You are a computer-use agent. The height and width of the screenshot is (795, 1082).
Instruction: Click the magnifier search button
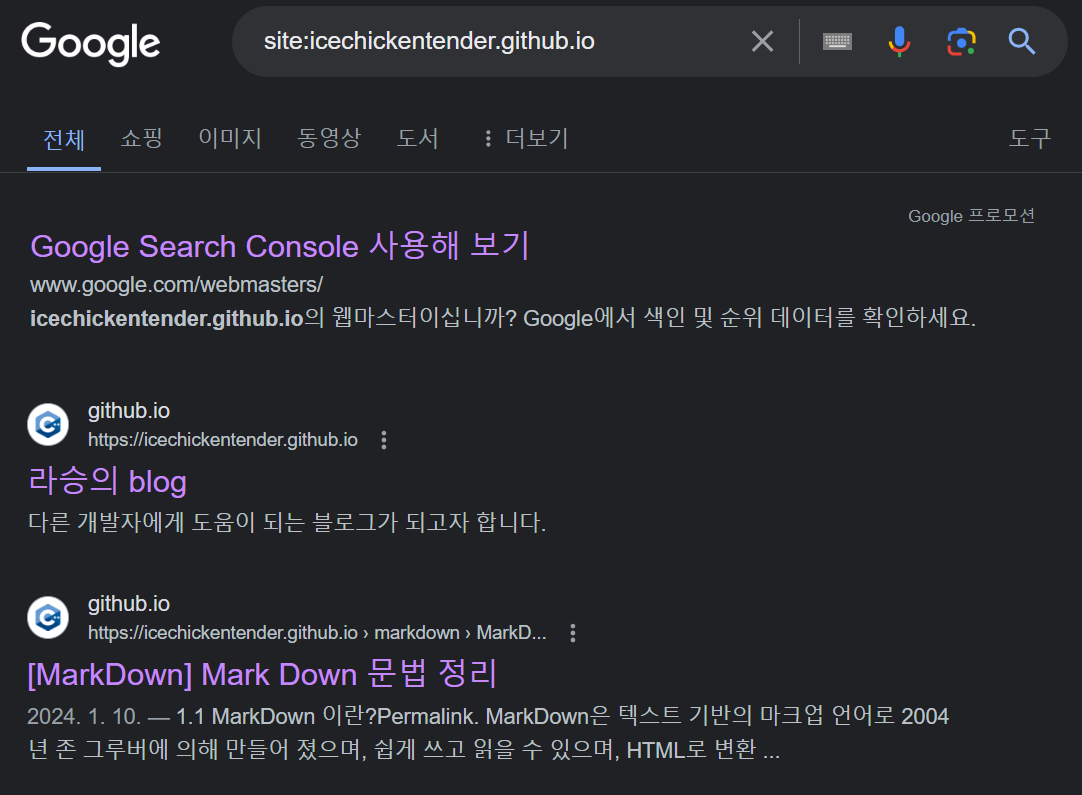pyautogui.click(x=1021, y=41)
